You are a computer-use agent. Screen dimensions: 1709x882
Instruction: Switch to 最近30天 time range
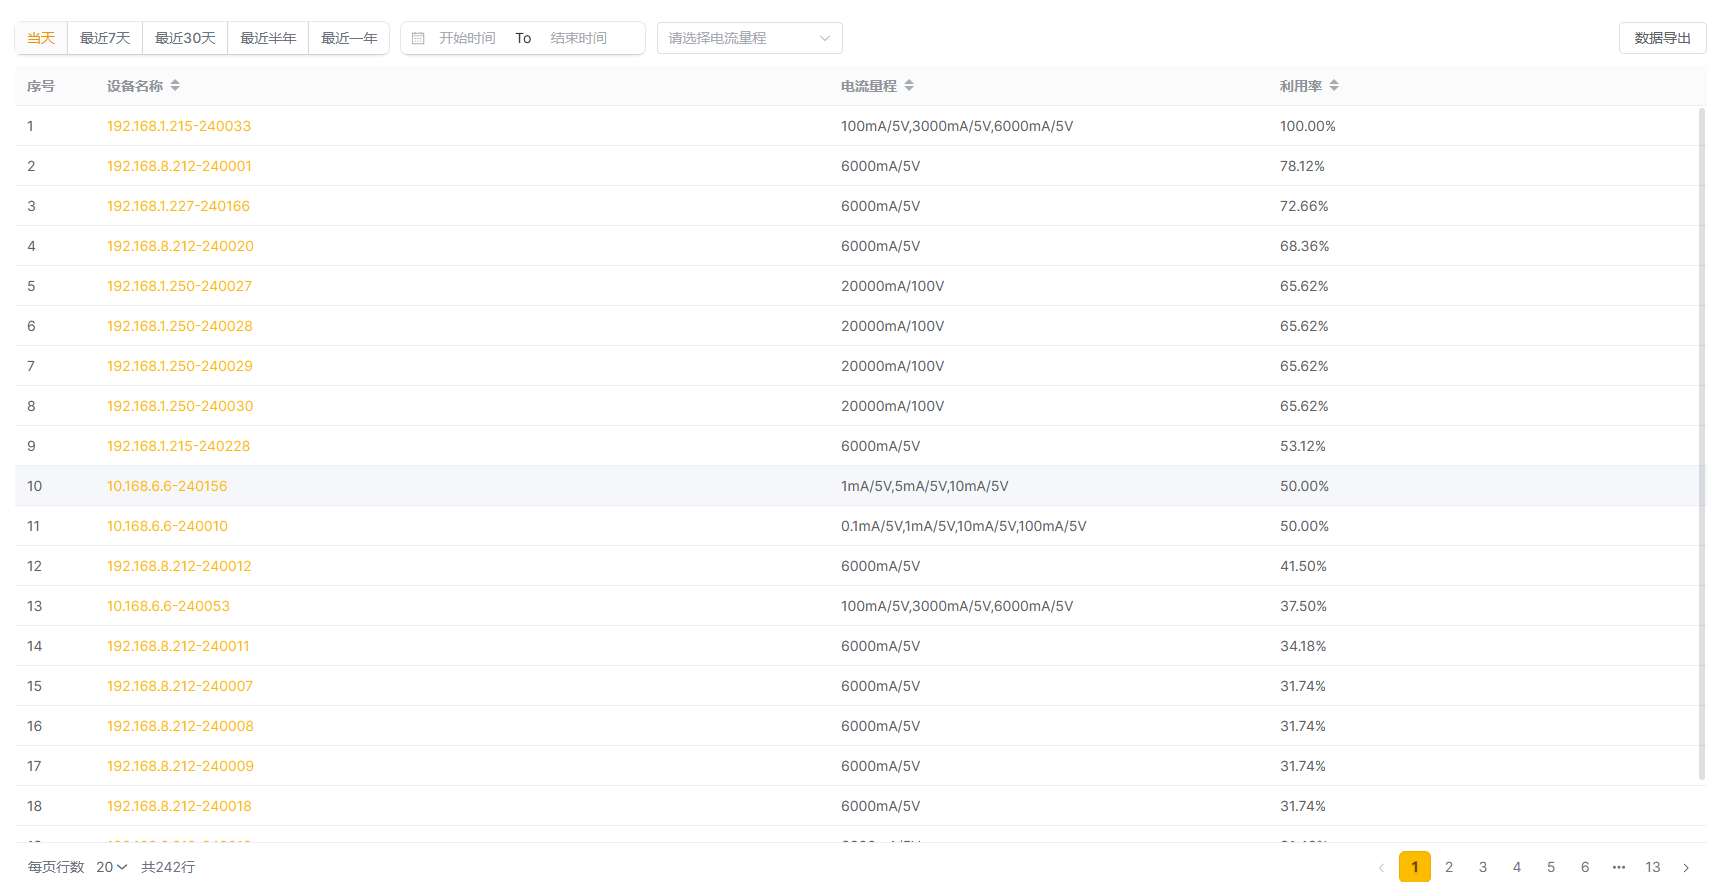tap(185, 38)
